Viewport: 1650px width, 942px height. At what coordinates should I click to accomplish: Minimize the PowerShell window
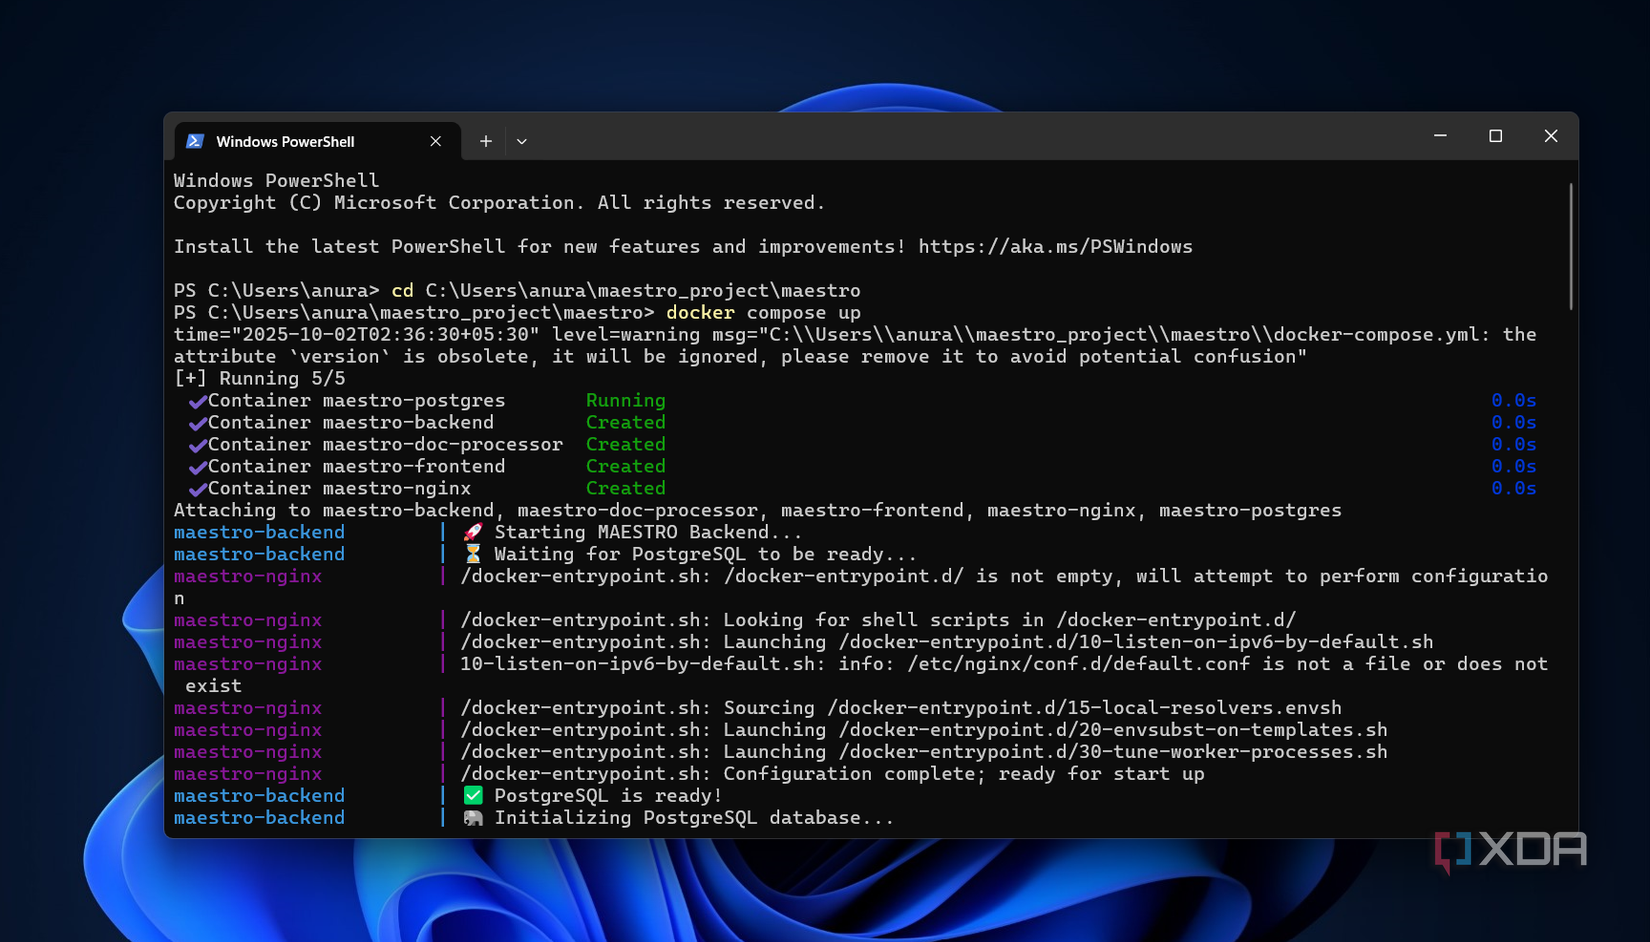[1440, 136]
